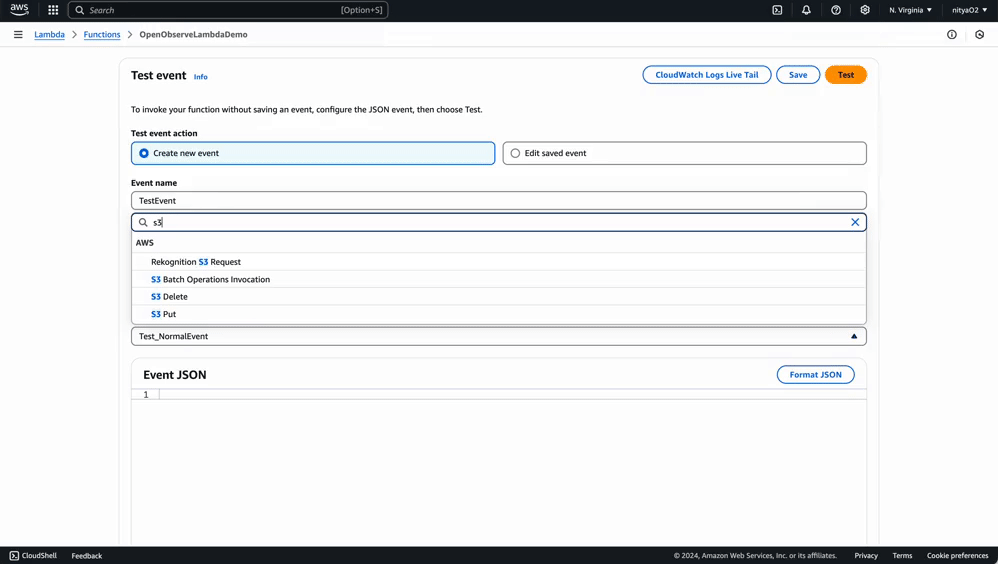Open Cookie preferences in footer
Viewport: 998px width, 564px height.
957,556
